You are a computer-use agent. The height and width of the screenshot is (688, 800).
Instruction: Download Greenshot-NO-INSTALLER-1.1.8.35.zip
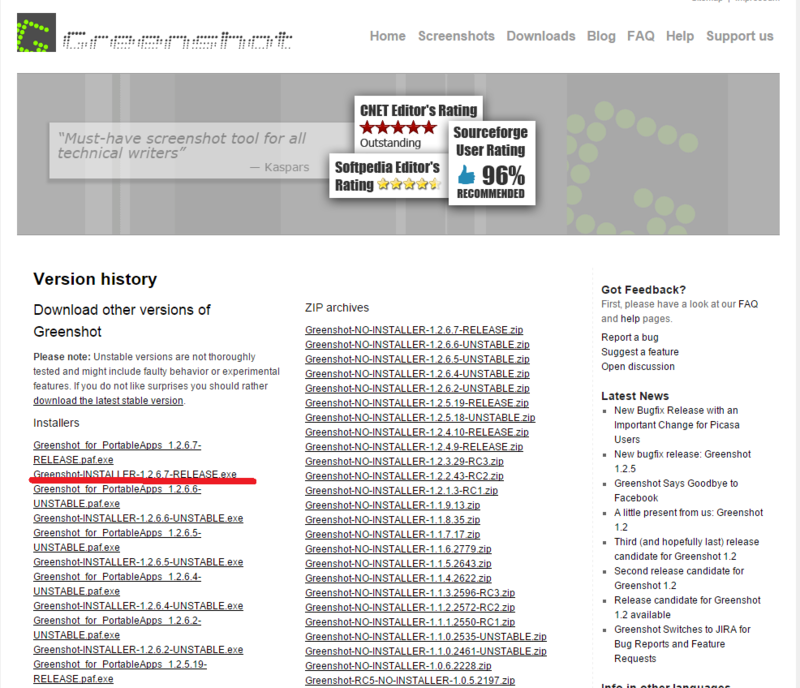pyautogui.click(x=393, y=520)
